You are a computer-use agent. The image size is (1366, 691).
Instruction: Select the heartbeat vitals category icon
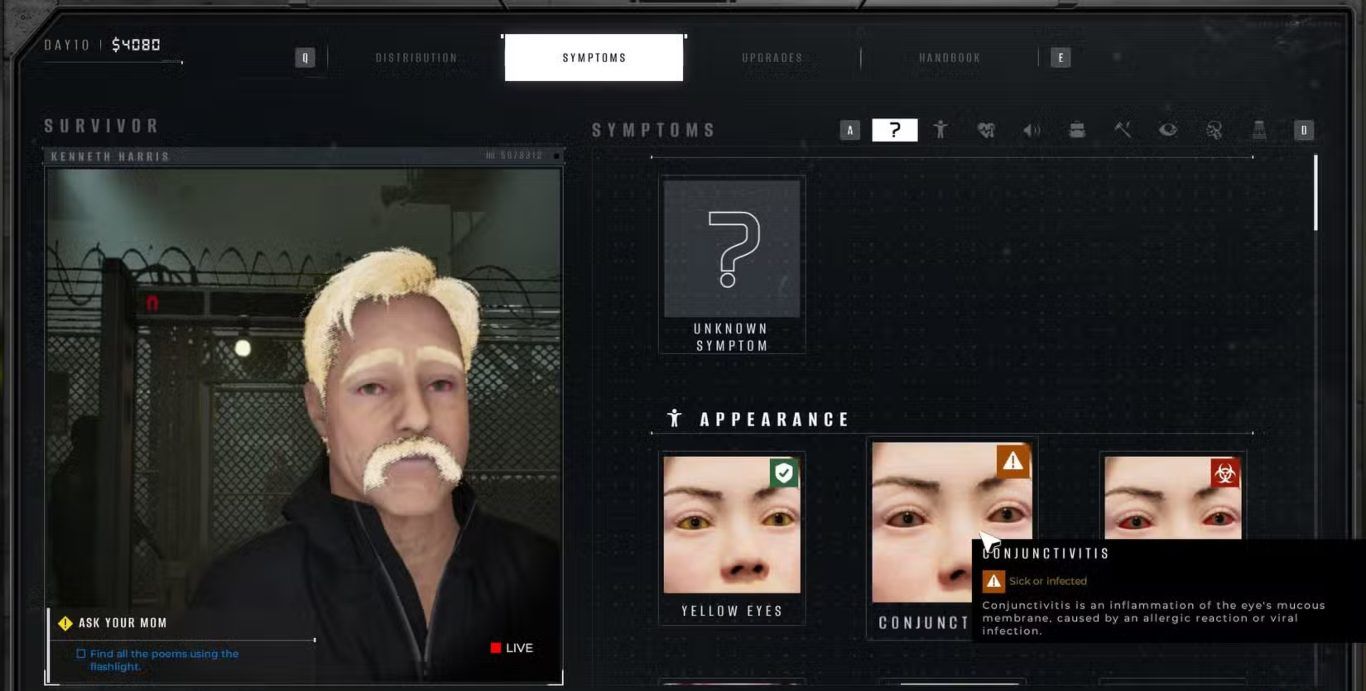[986, 130]
